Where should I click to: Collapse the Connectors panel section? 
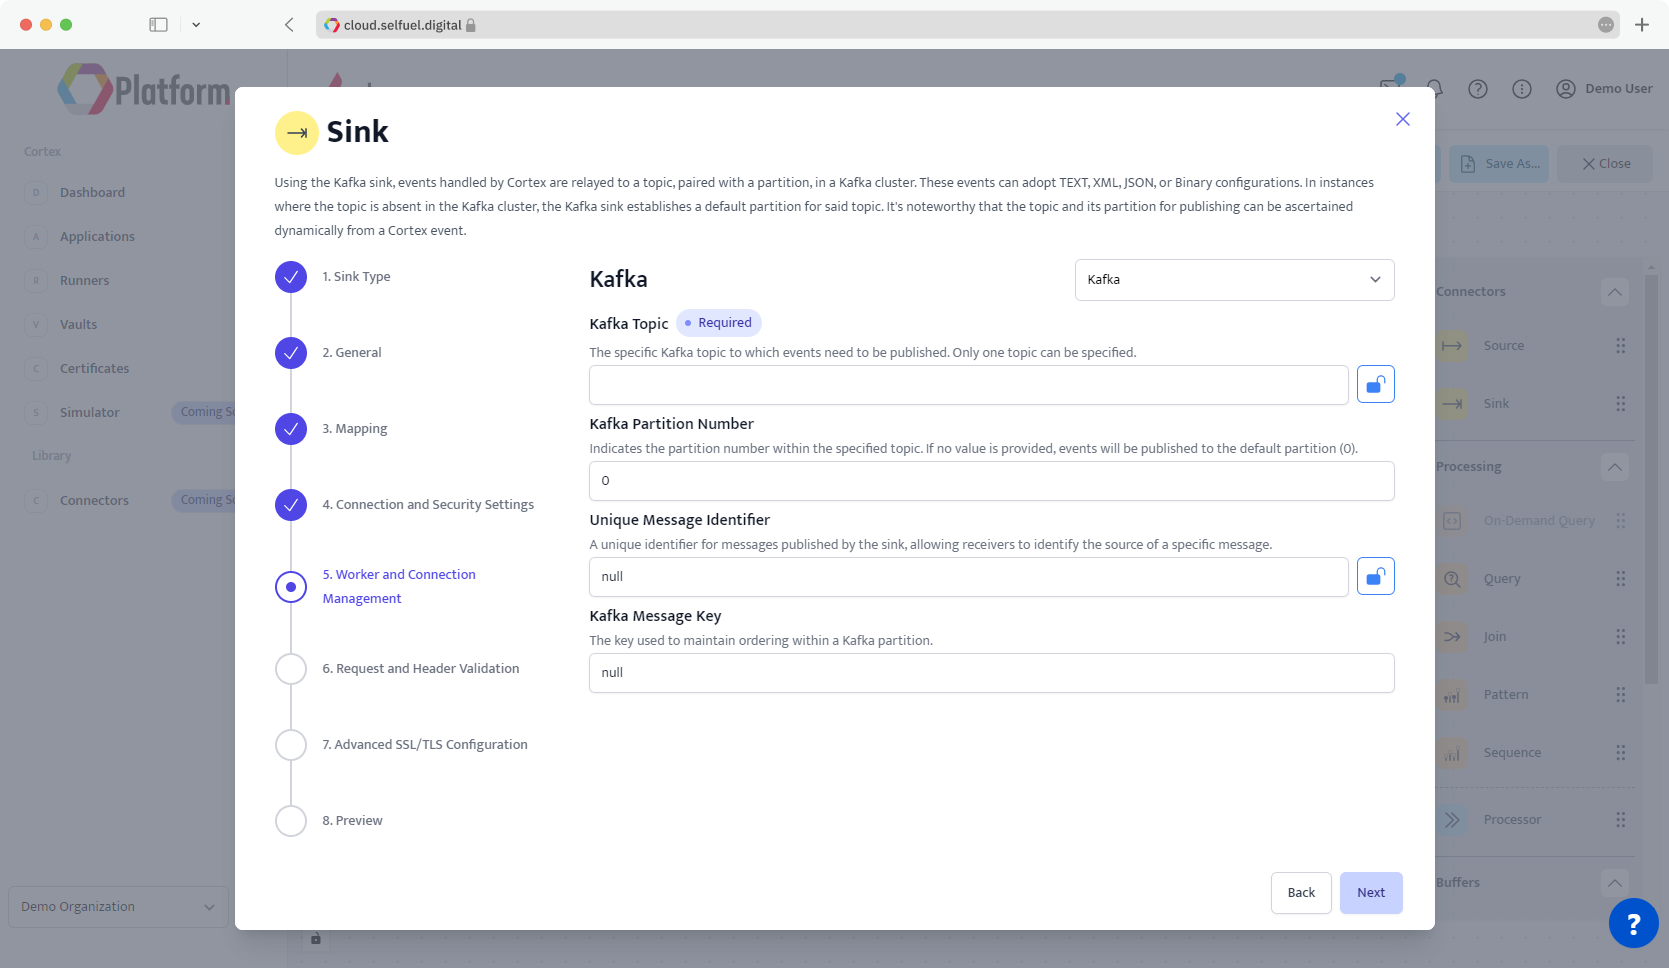1614,293
